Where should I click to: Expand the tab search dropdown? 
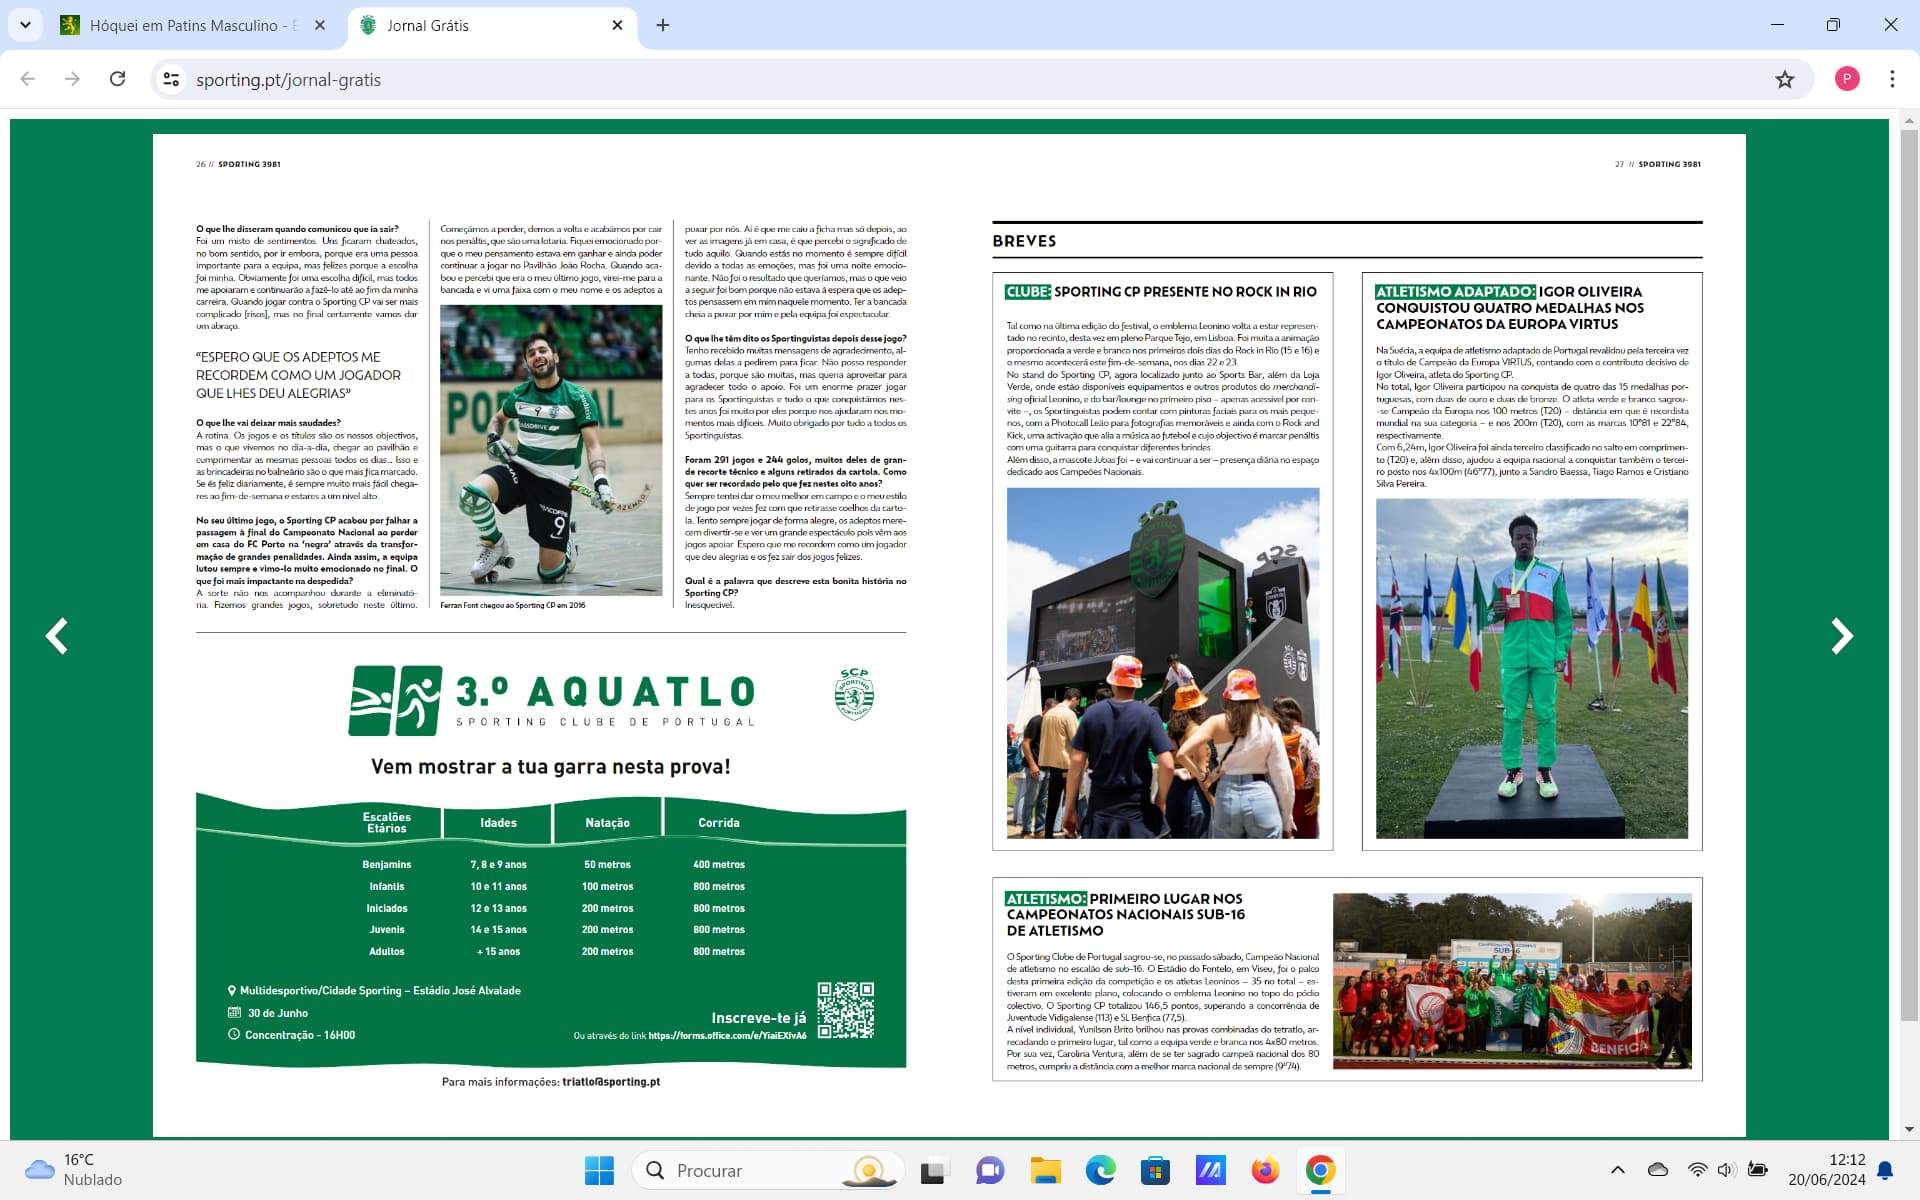25,25
